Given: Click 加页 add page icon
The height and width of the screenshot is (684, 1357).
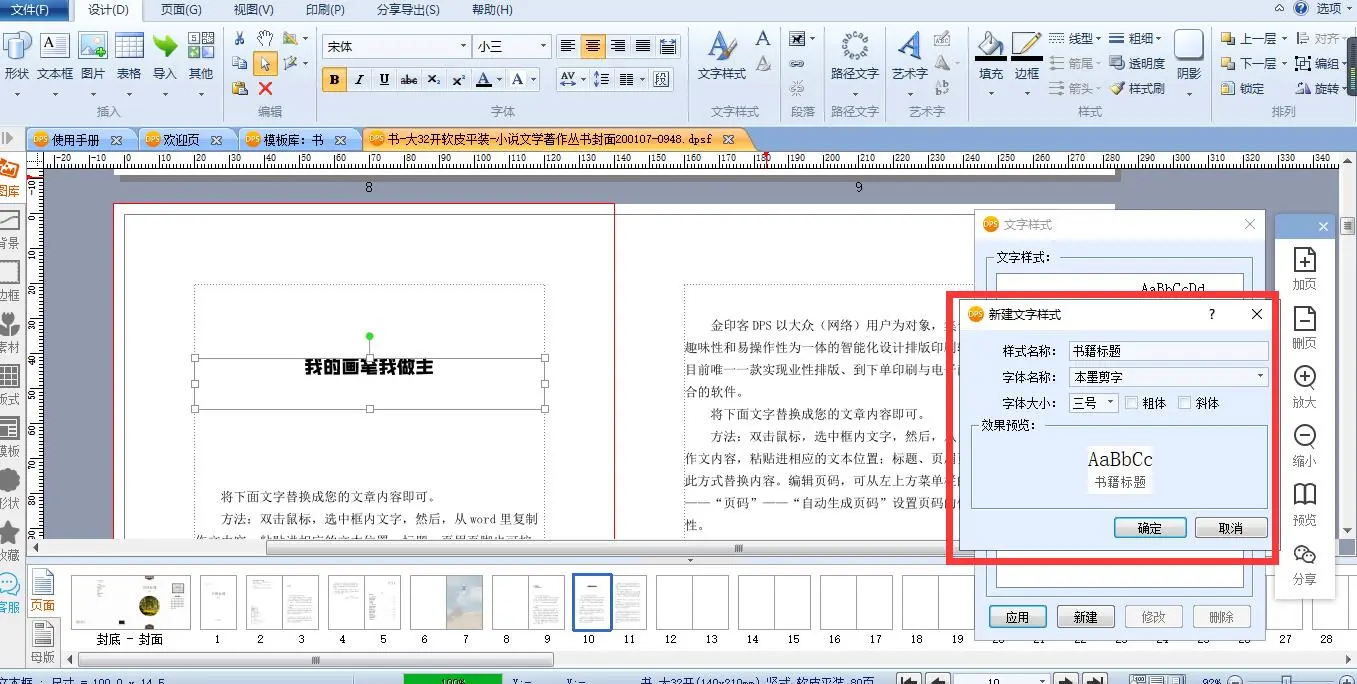Looking at the screenshot, I should tap(1304, 268).
